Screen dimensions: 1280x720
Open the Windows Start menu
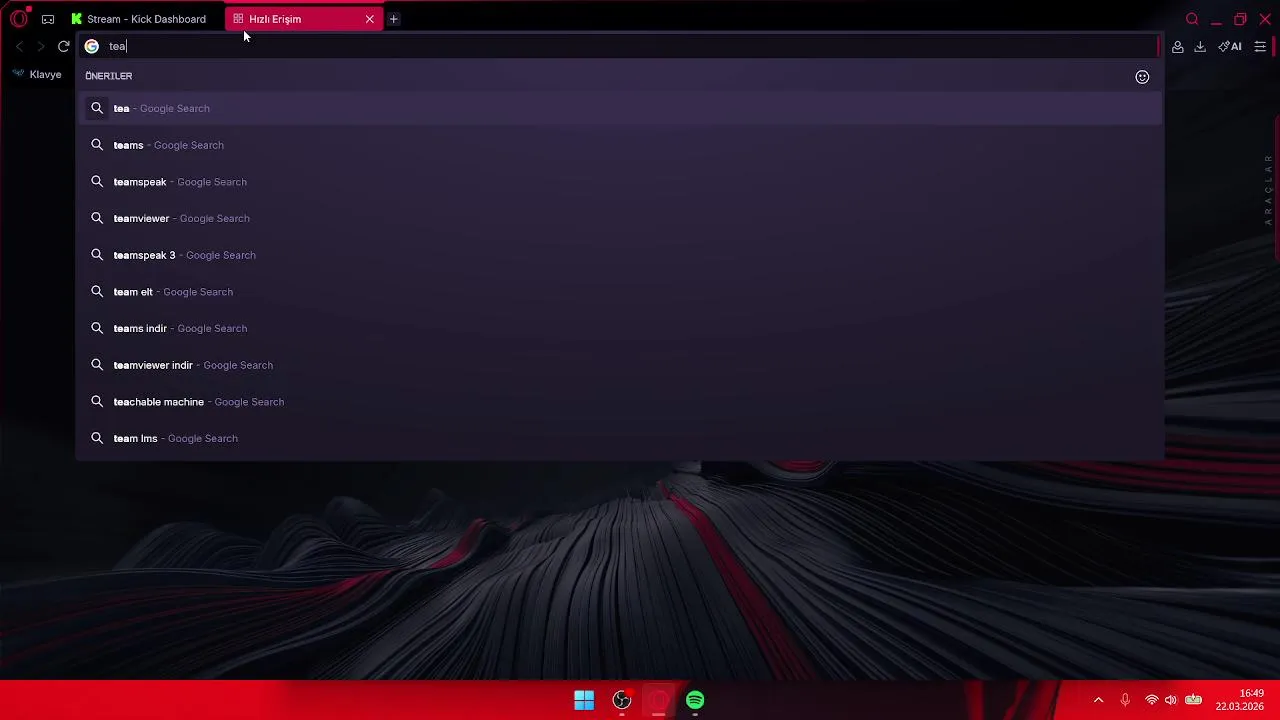584,700
